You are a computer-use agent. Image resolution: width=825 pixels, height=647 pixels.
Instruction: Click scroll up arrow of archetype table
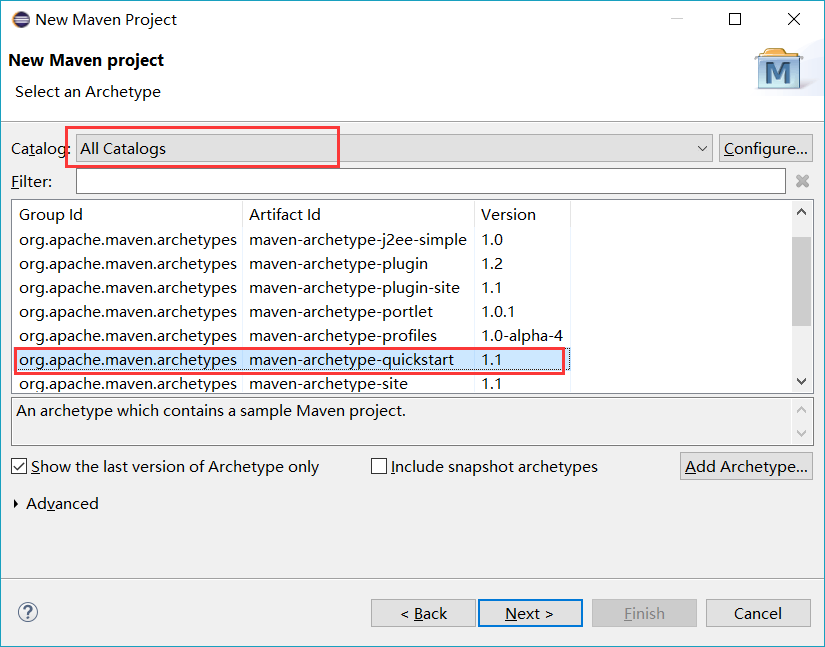(801, 213)
